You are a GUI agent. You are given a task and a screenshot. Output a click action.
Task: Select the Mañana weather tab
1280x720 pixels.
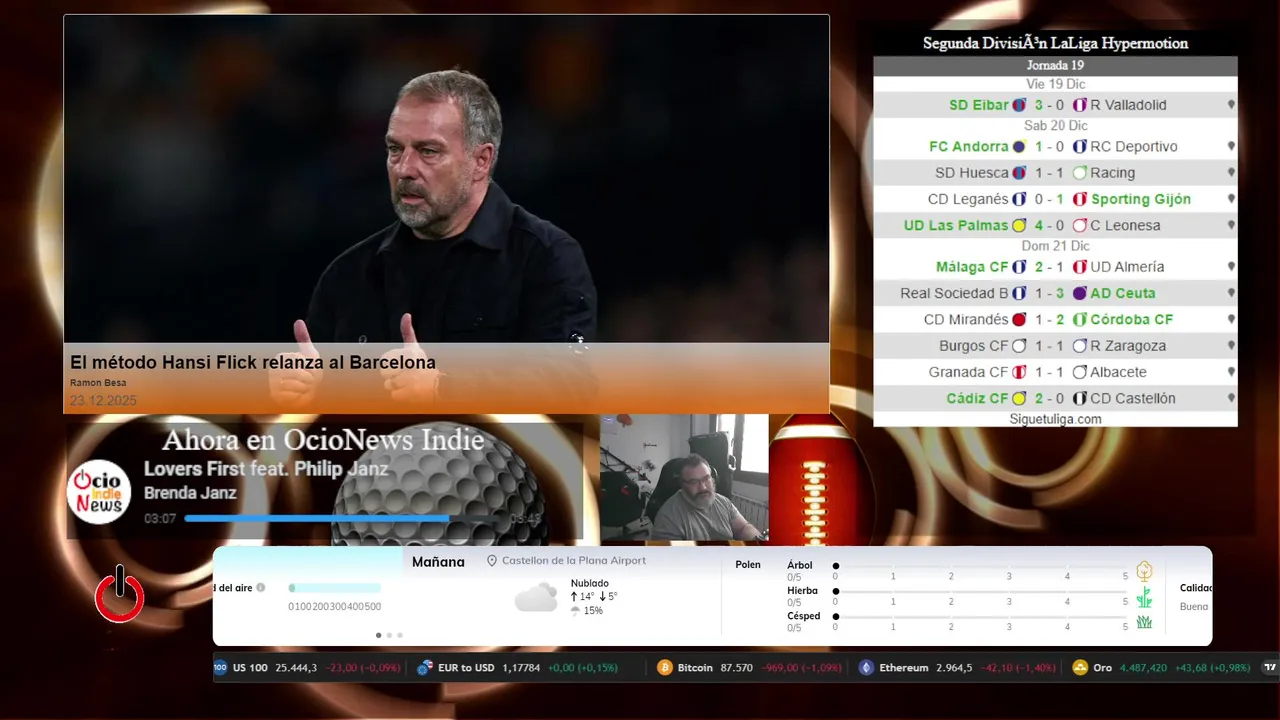pyautogui.click(x=438, y=562)
